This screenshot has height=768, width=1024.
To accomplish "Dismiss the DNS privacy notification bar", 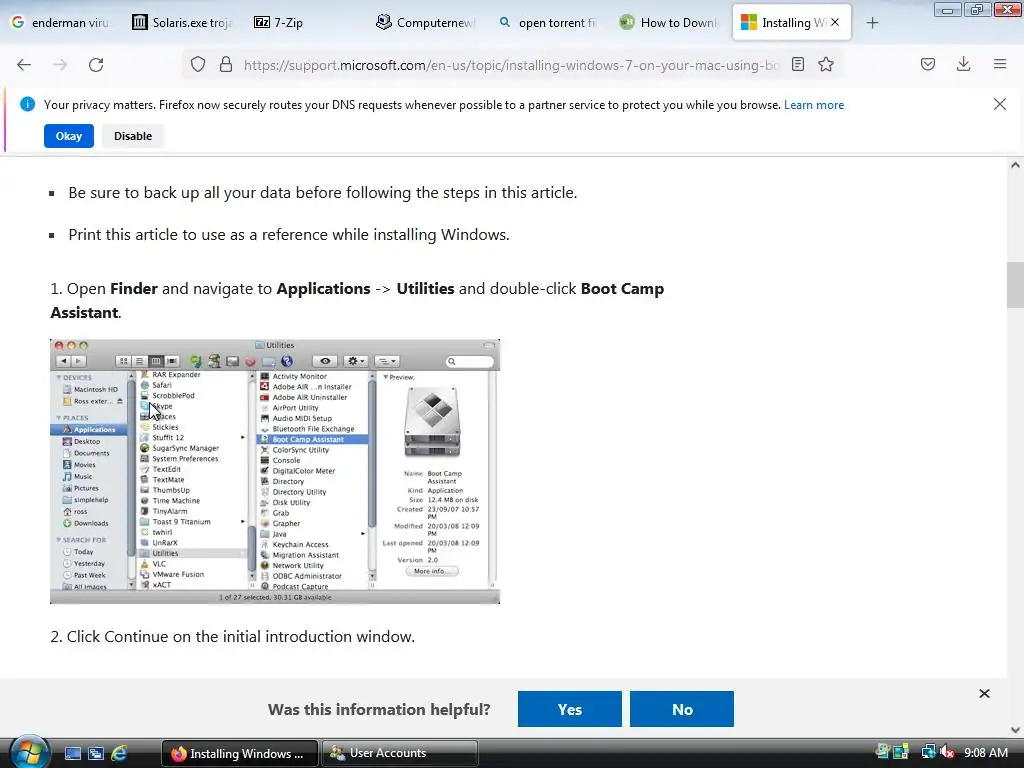I will click(1000, 104).
